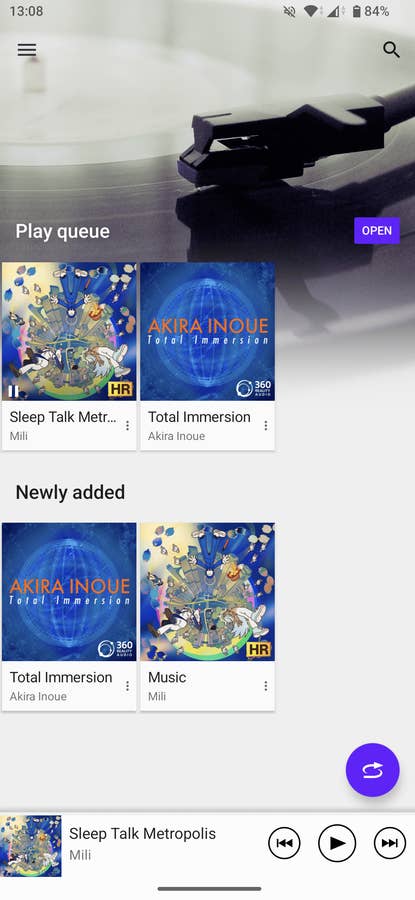The width and height of the screenshot is (415, 900).
Task: Tap the battery status icon
Action: click(356, 11)
